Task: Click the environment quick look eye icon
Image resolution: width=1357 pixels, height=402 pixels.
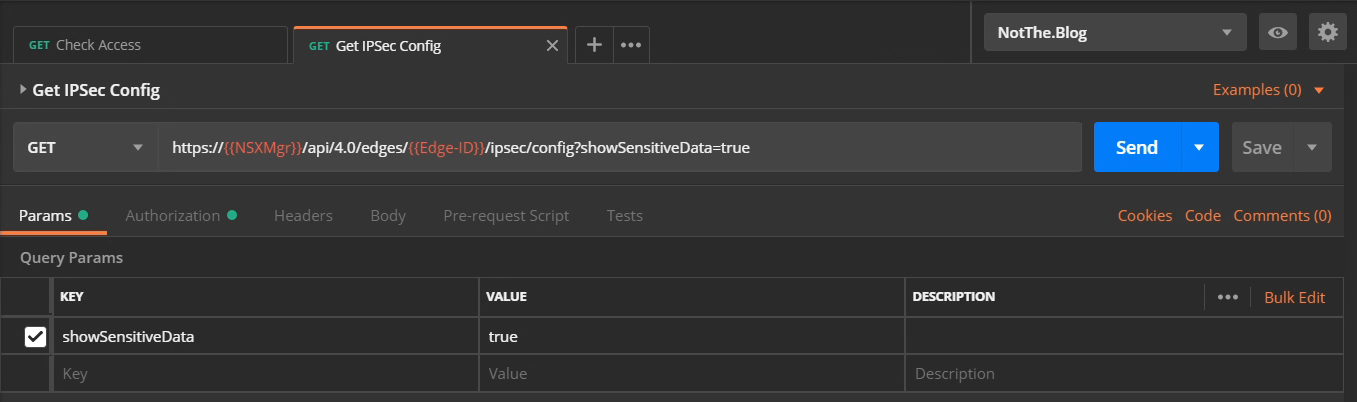Action: pos(1277,33)
